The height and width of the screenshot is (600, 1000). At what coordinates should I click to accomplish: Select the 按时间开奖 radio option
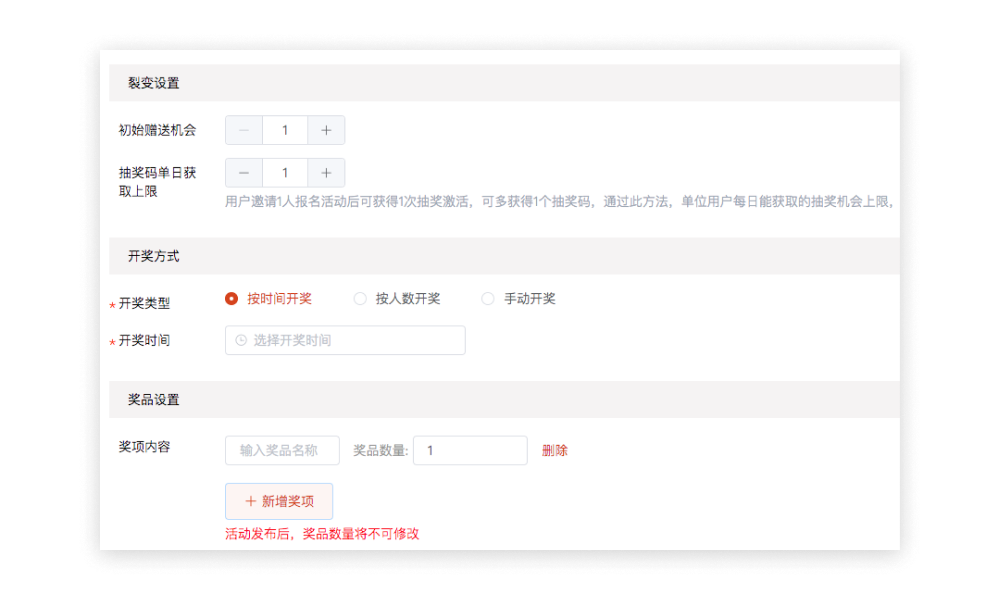pyautogui.click(x=231, y=298)
